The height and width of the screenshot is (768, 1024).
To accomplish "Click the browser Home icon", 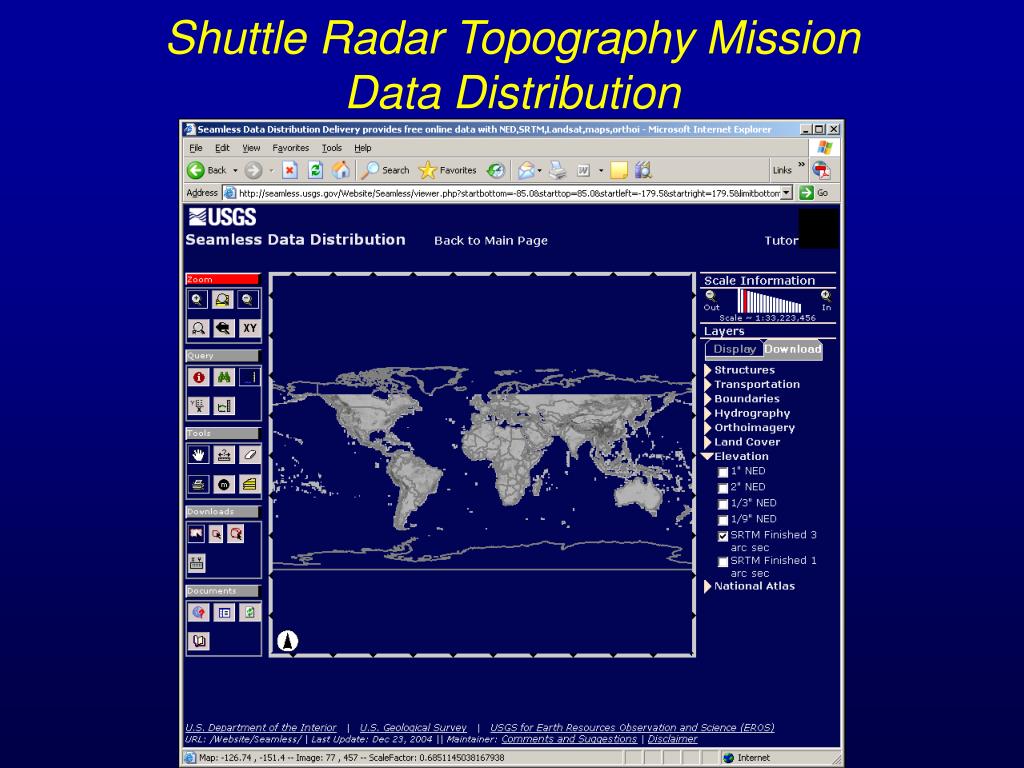I will [340, 170].
